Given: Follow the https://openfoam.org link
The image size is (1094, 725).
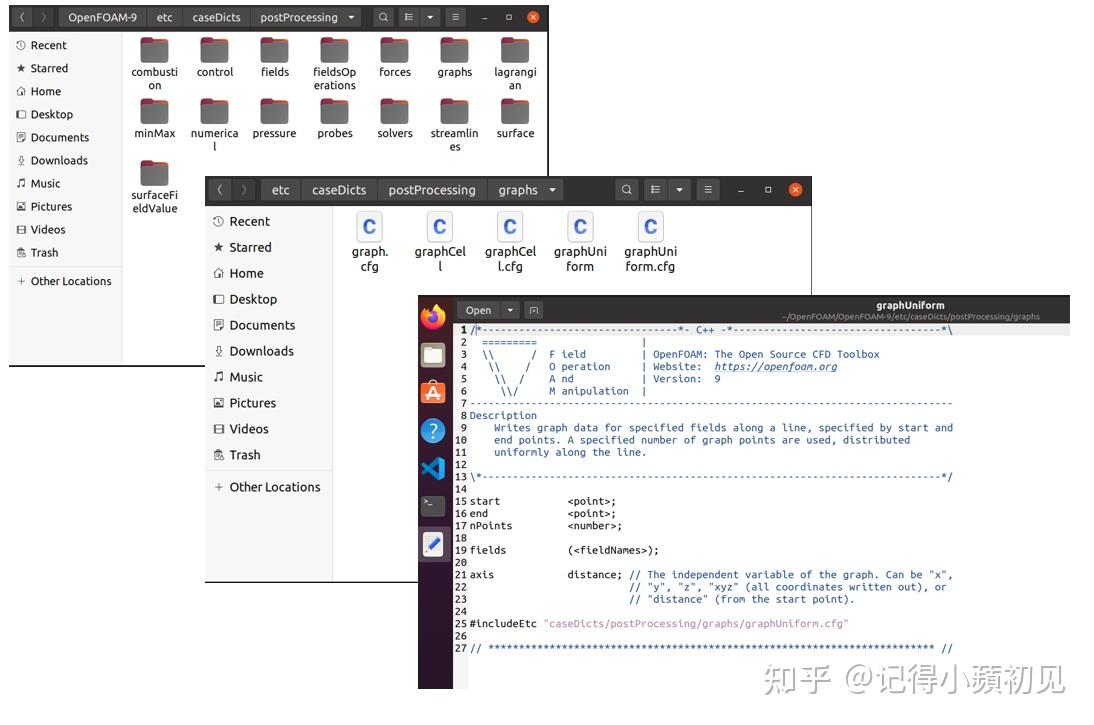Looking at the screenshot, I should [776, 366].
